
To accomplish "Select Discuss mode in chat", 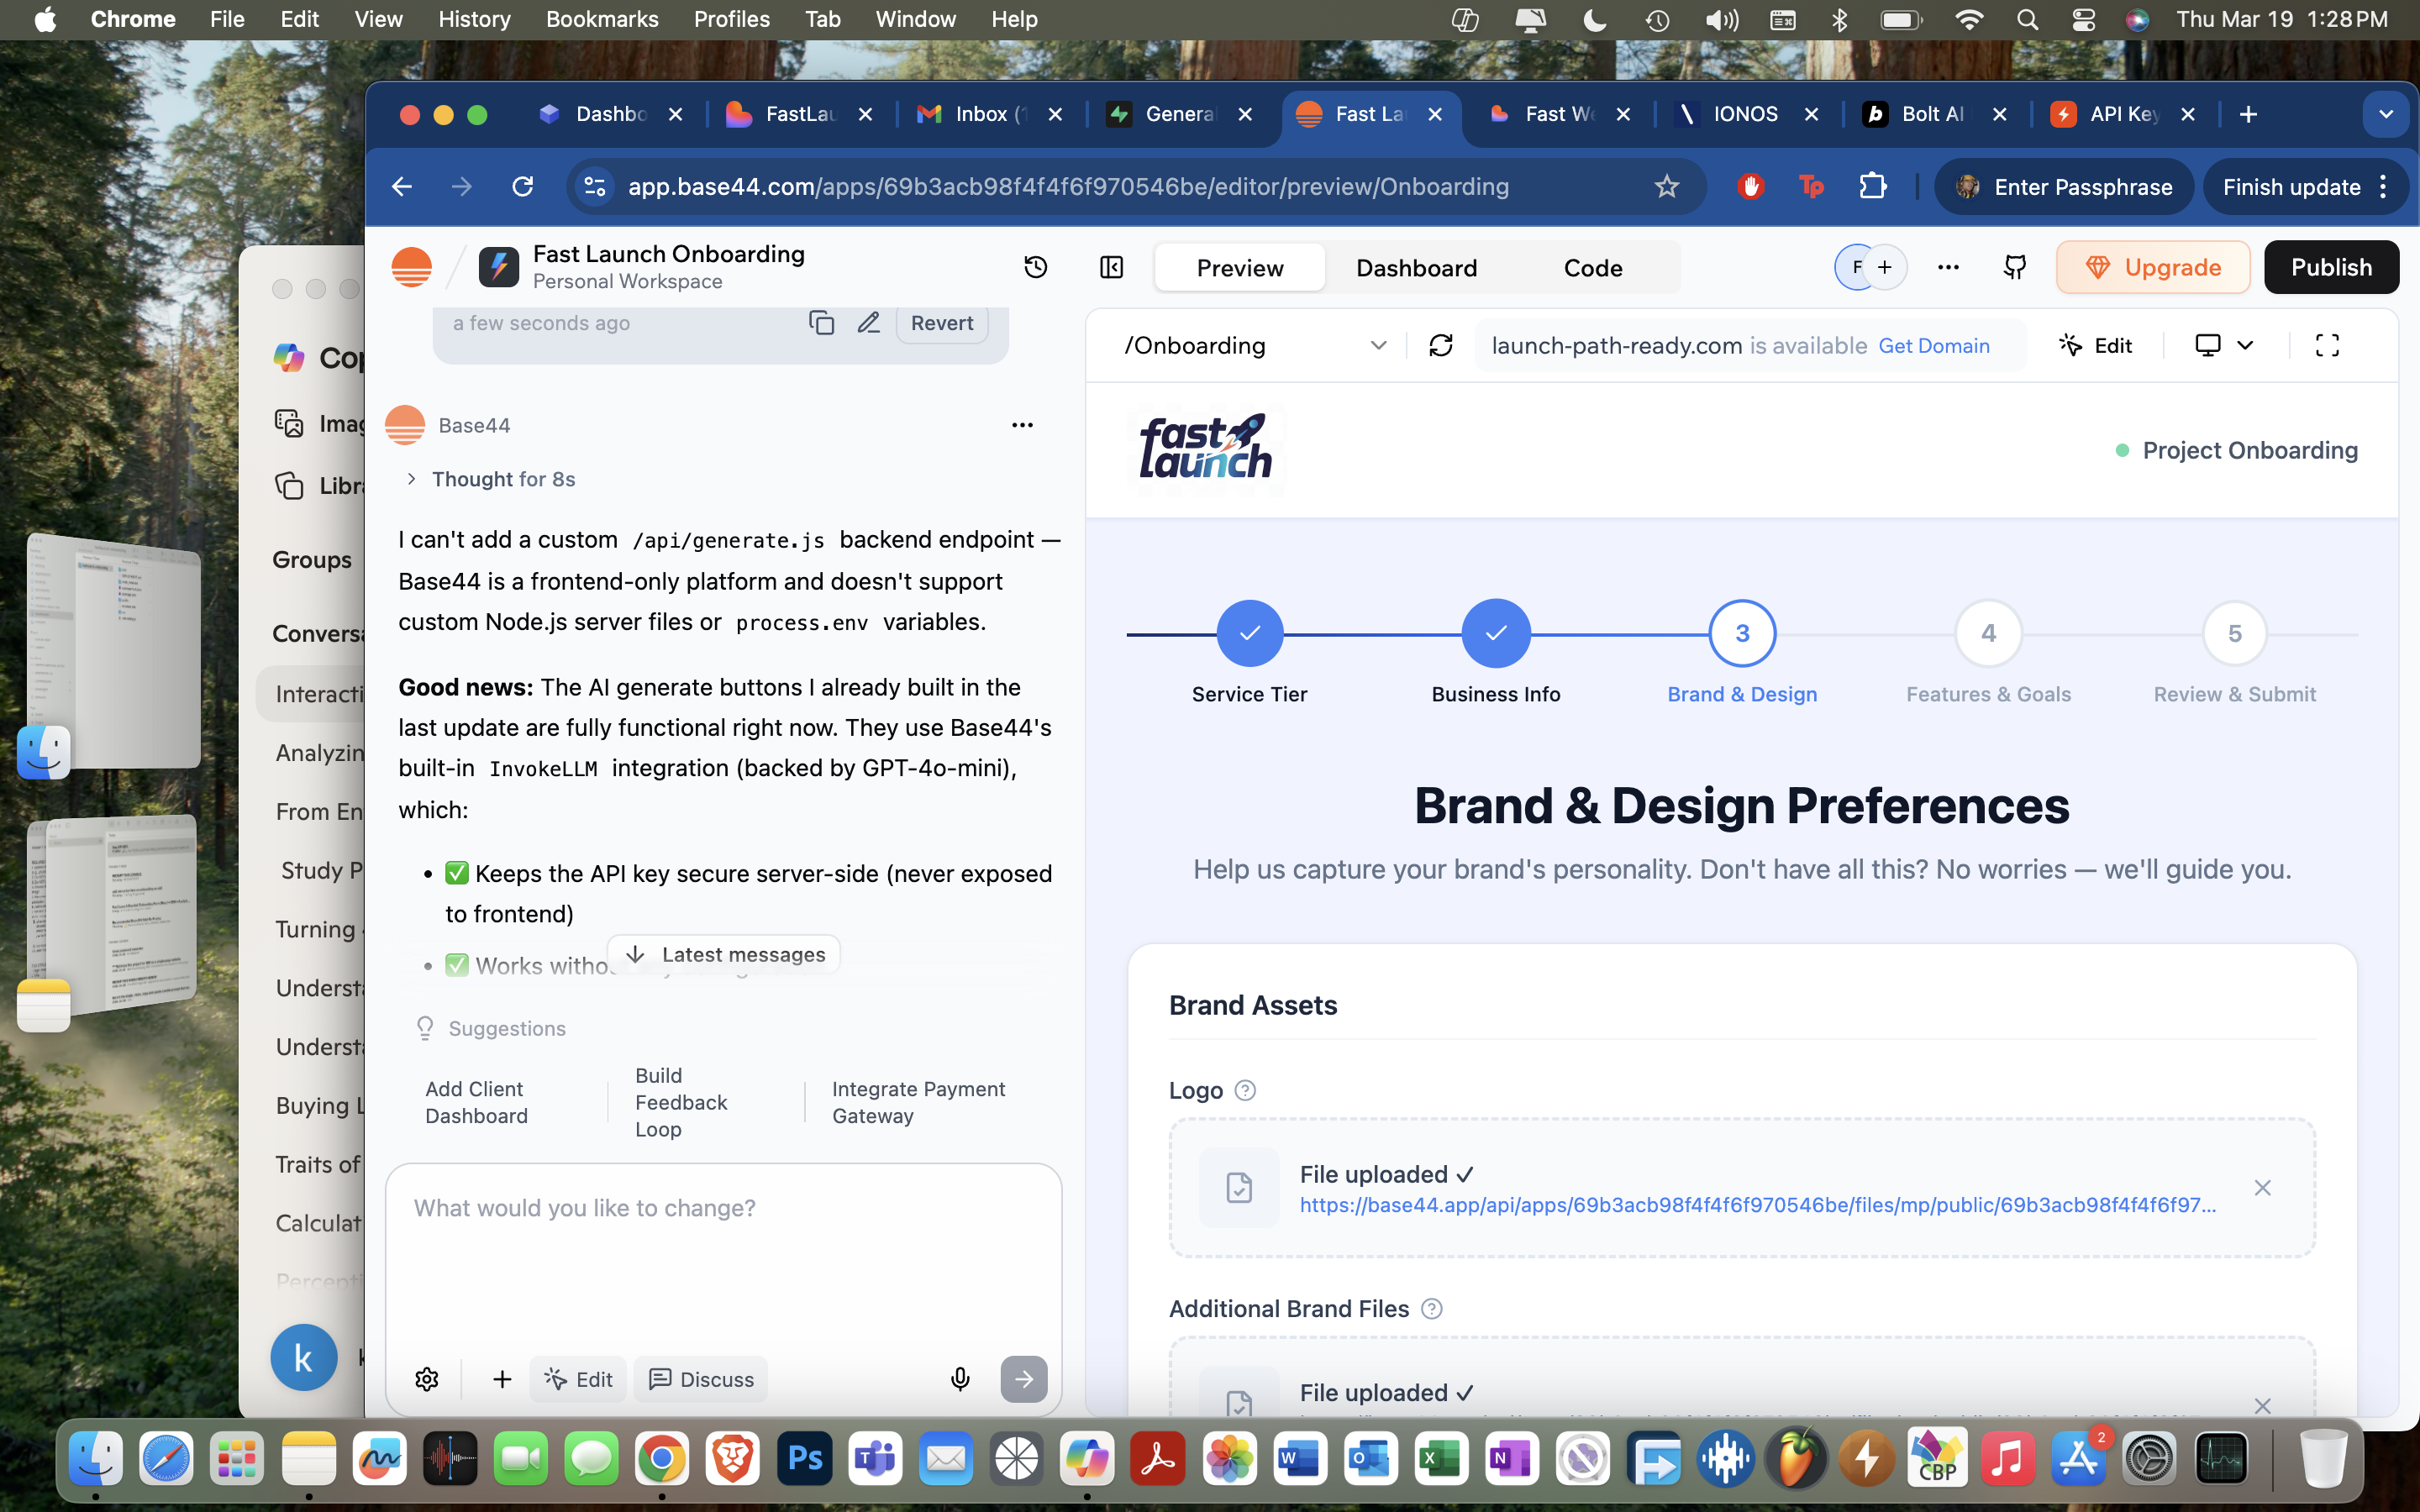I will coord(701,1379).
